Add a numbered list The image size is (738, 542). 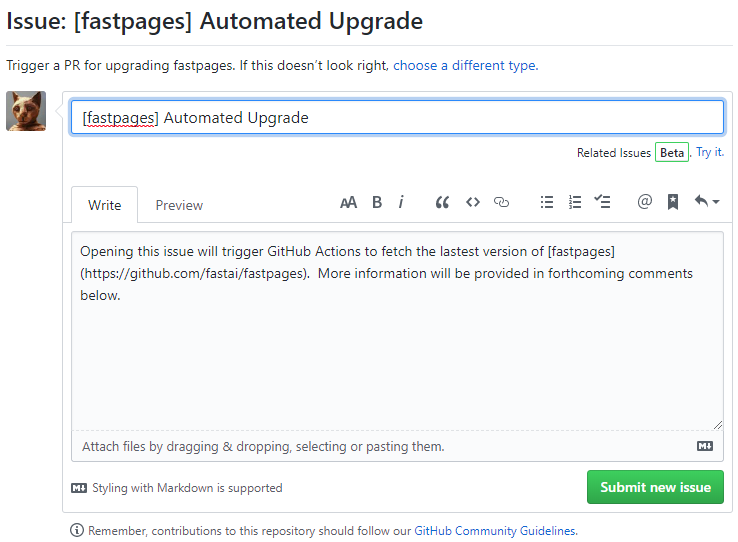click(x=575, y=202)
